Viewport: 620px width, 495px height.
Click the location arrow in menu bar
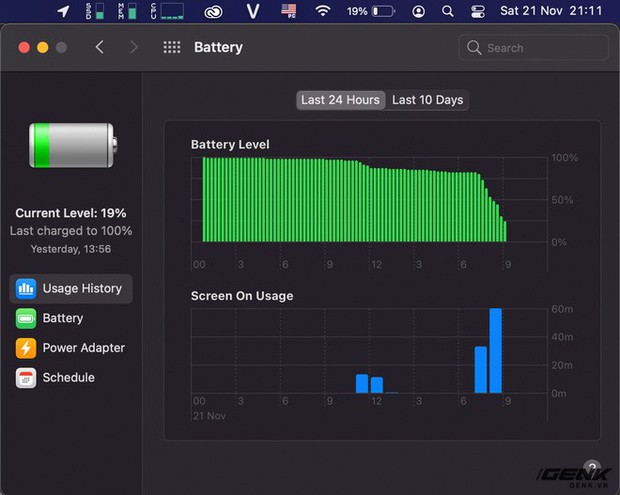click(64, 11)
